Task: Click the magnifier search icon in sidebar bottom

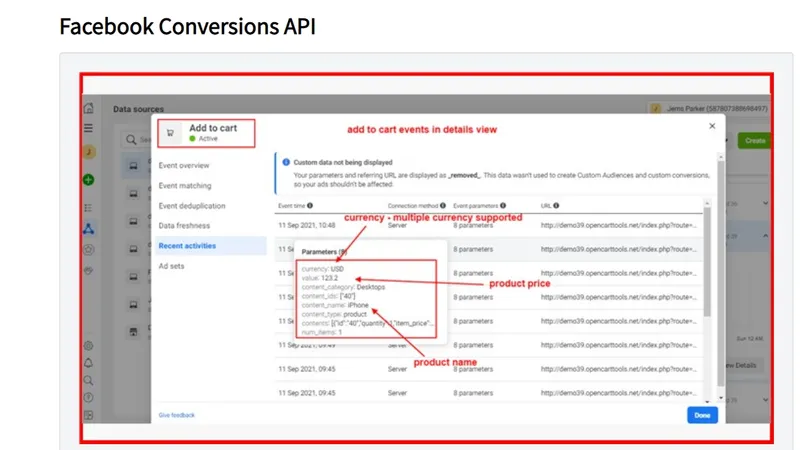Action: (x=88, y=381)
